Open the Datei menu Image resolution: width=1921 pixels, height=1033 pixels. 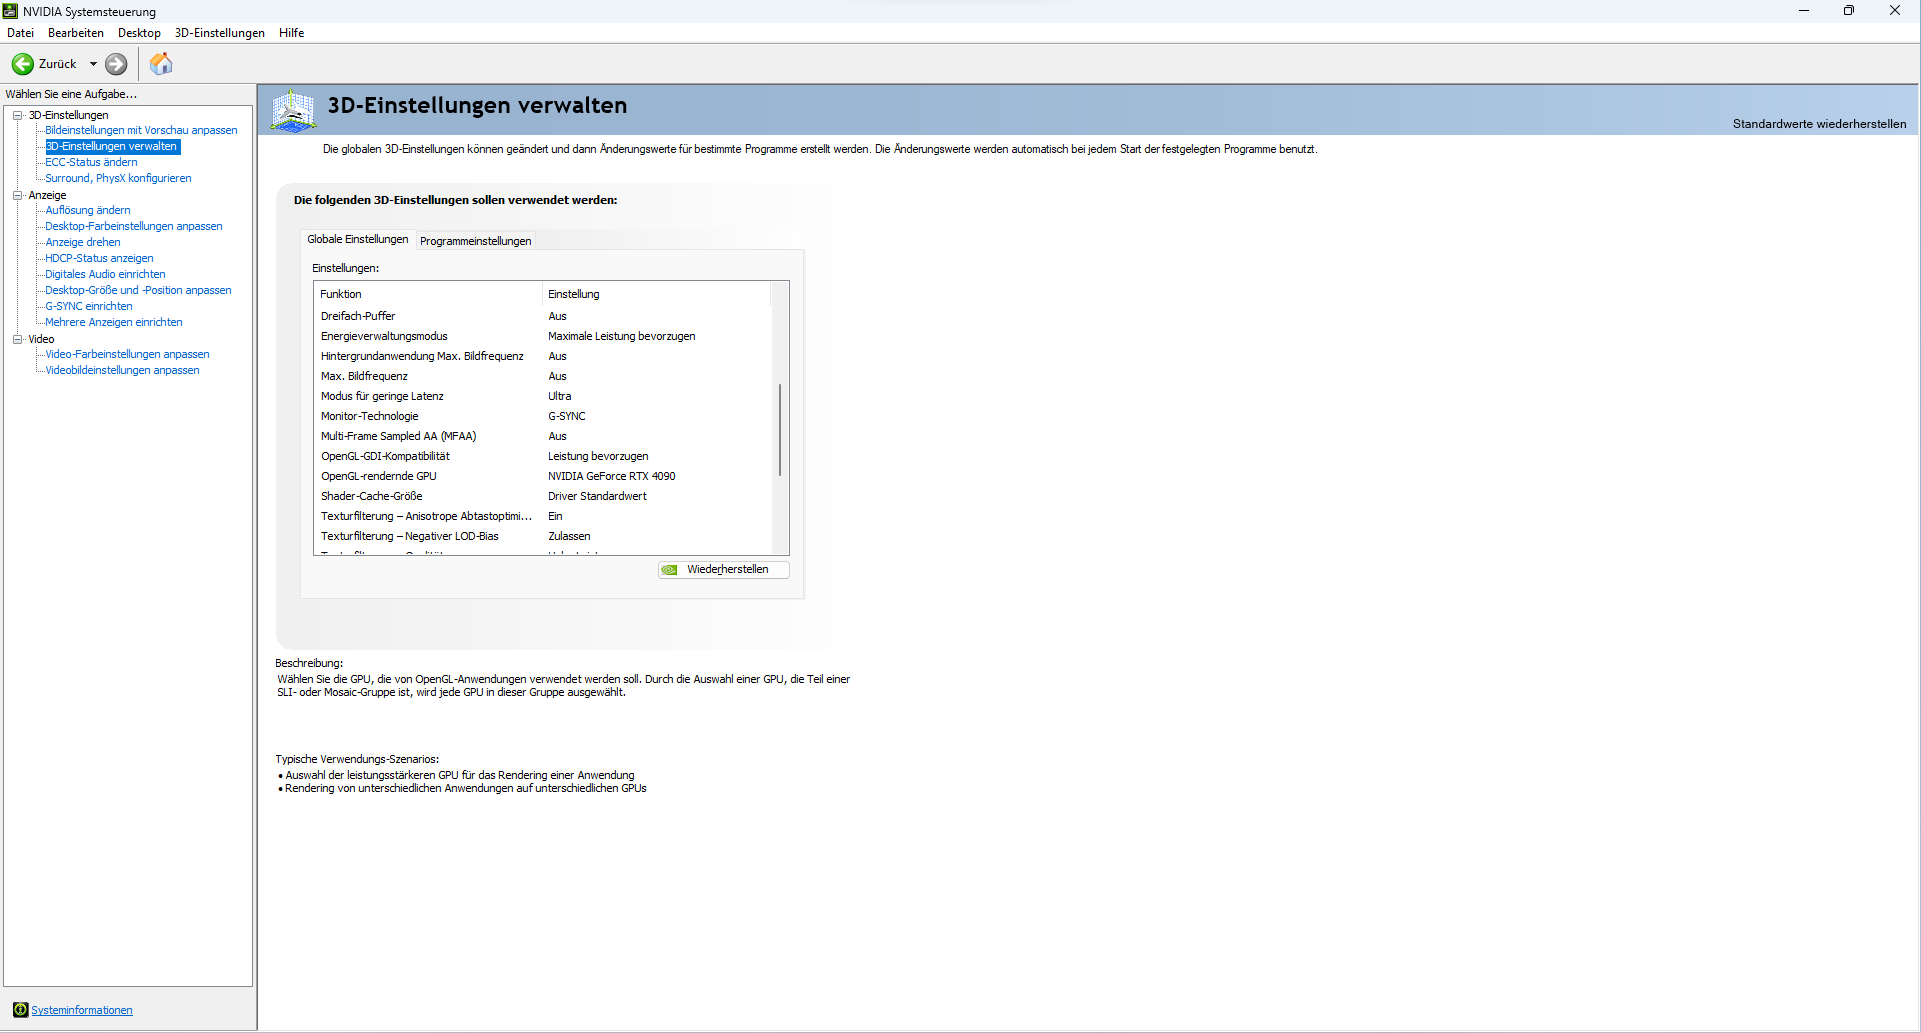click(20, 33)
